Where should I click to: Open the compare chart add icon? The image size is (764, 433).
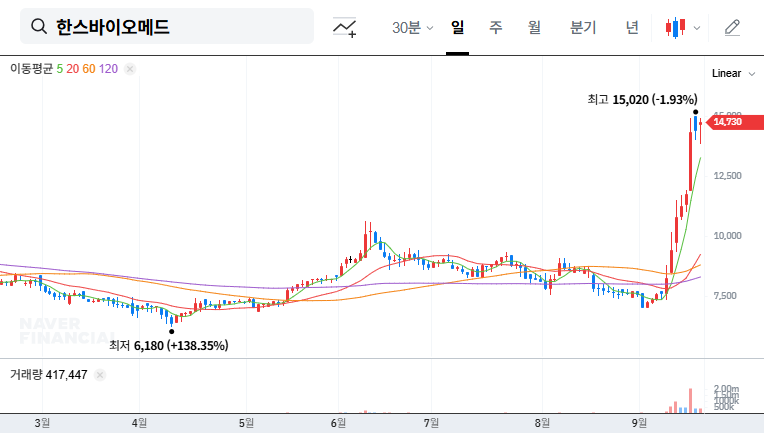[344, 27]
